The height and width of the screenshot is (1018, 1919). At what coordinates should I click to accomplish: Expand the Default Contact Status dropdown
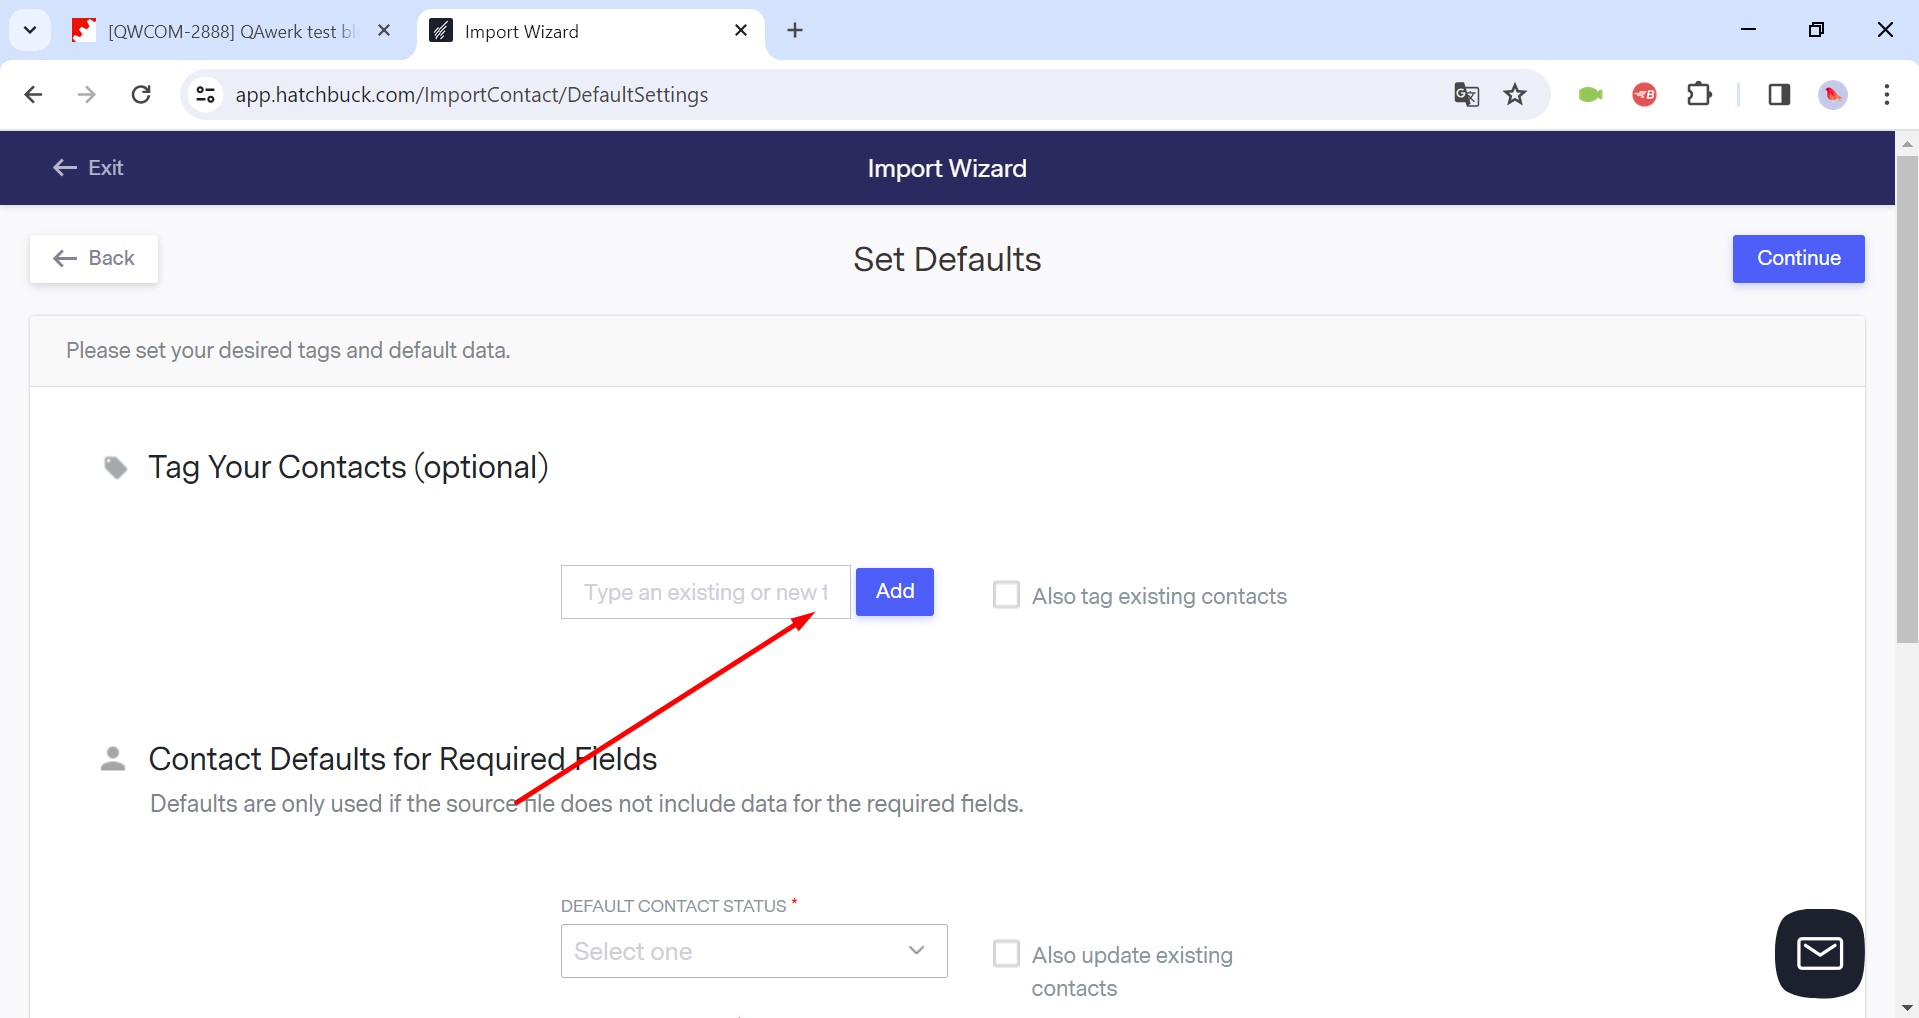tap(754, 951)
